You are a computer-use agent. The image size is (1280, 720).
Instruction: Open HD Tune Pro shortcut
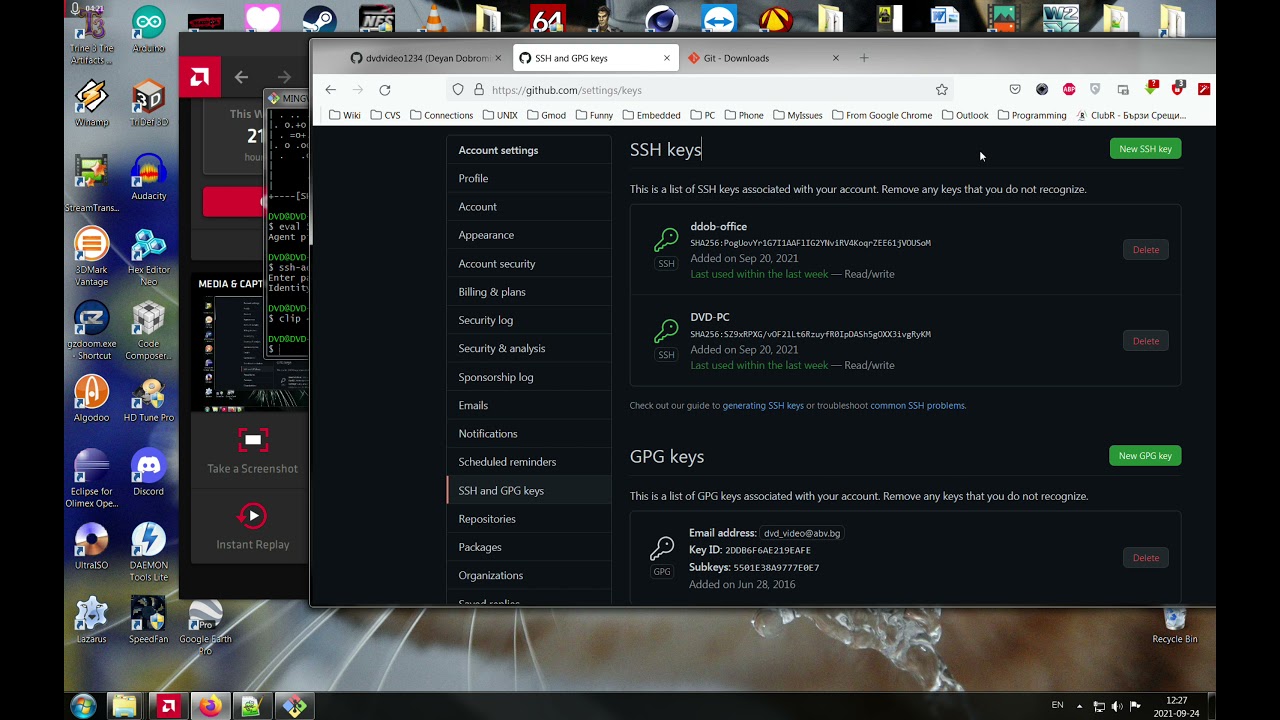[x=148, y=400]
